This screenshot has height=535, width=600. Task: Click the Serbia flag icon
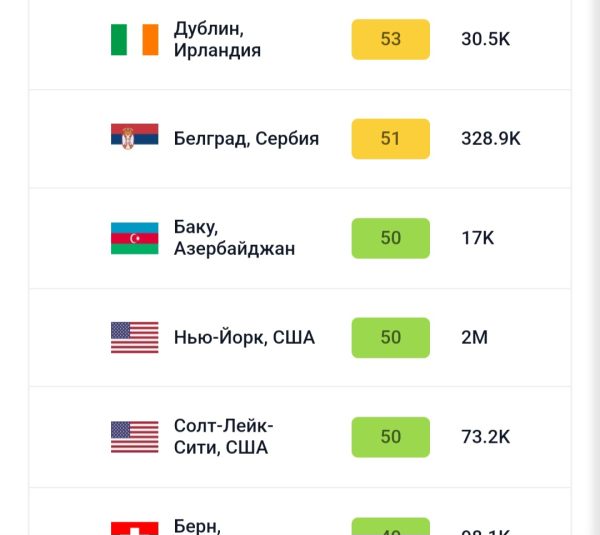click(x=134, y=138)
